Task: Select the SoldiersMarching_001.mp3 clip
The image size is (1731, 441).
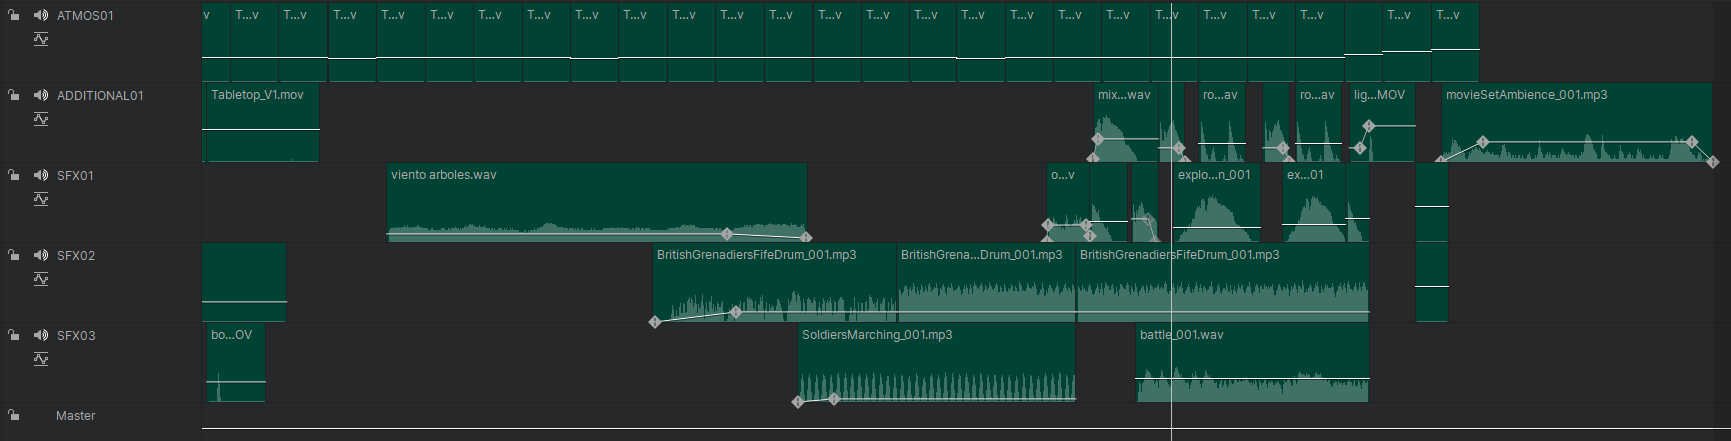Action: [937, 362]
